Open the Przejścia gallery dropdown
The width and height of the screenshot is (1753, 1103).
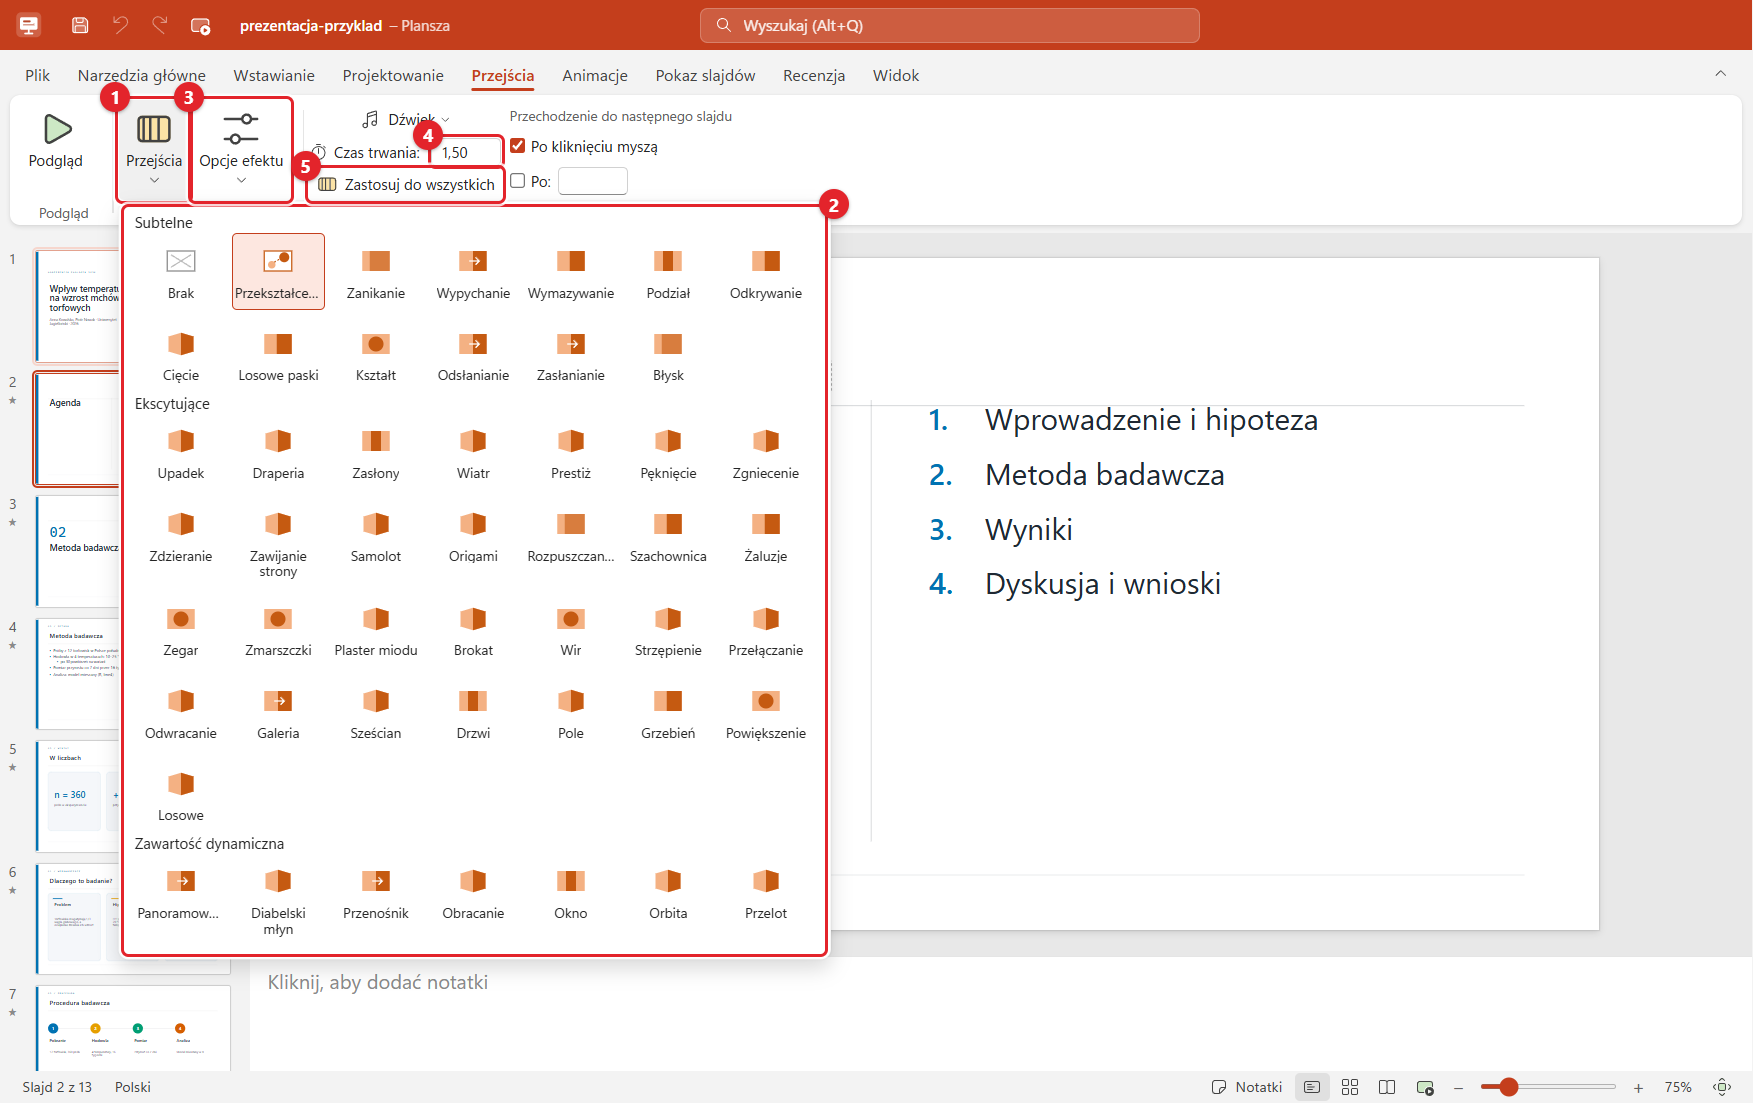154,150
